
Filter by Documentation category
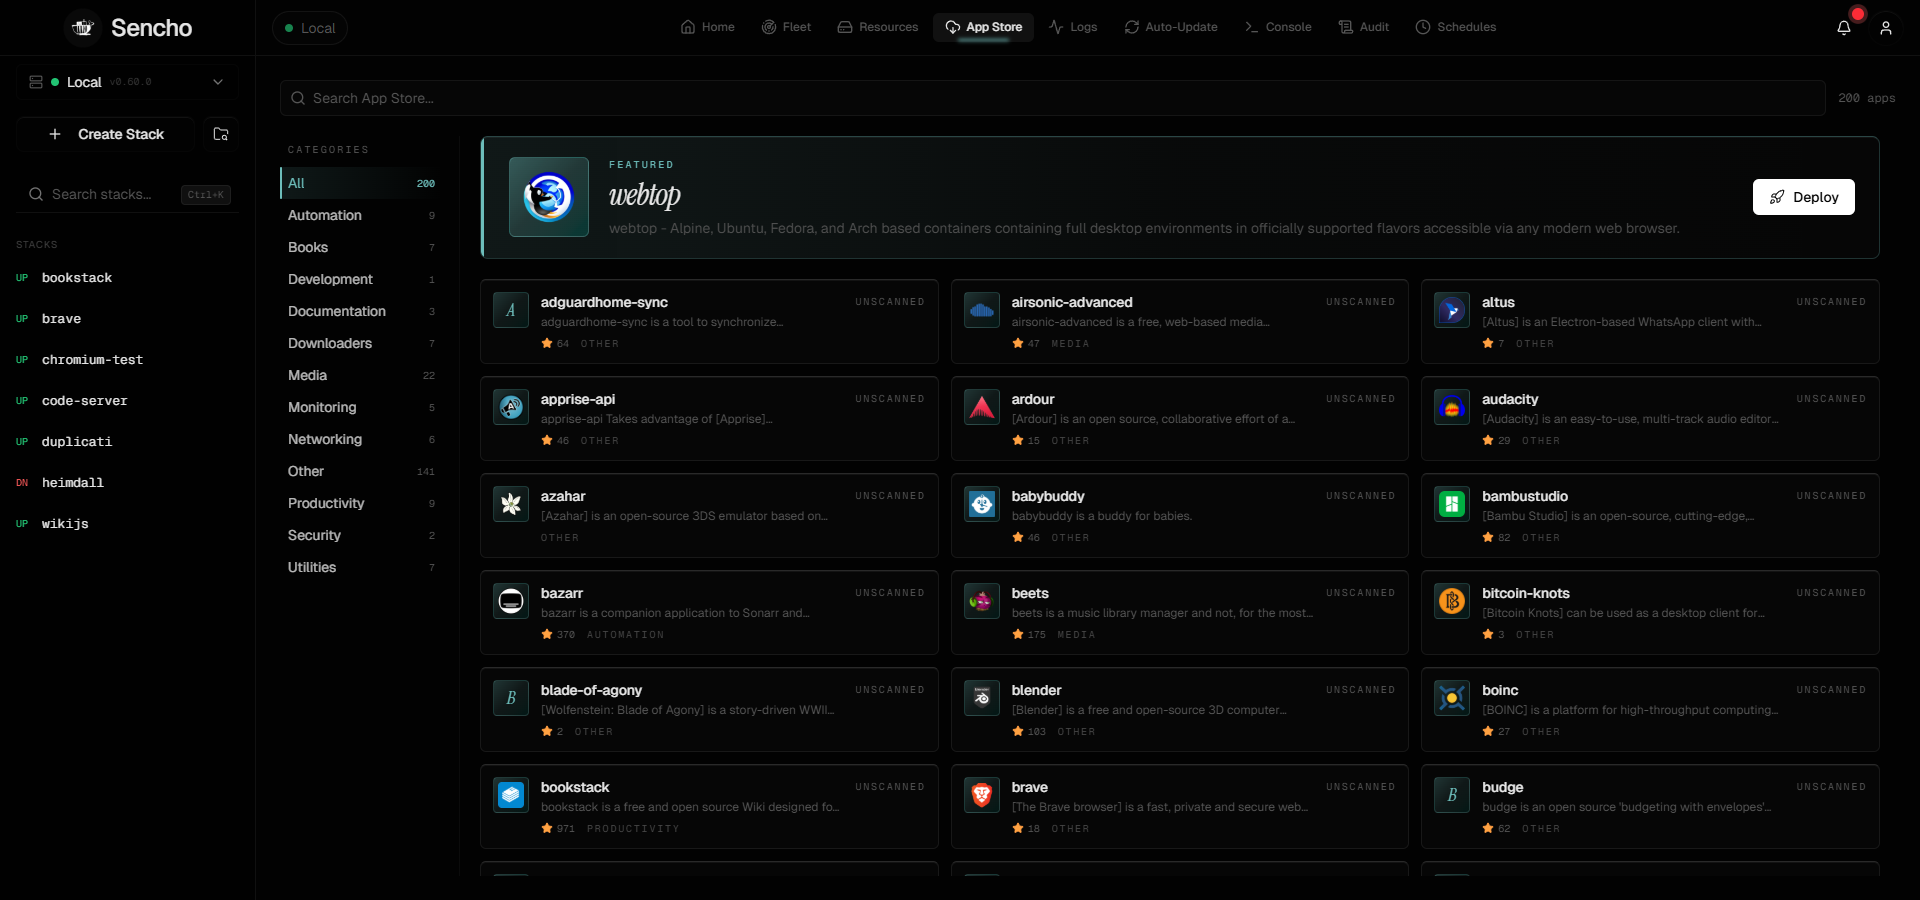tap(362, 311)
